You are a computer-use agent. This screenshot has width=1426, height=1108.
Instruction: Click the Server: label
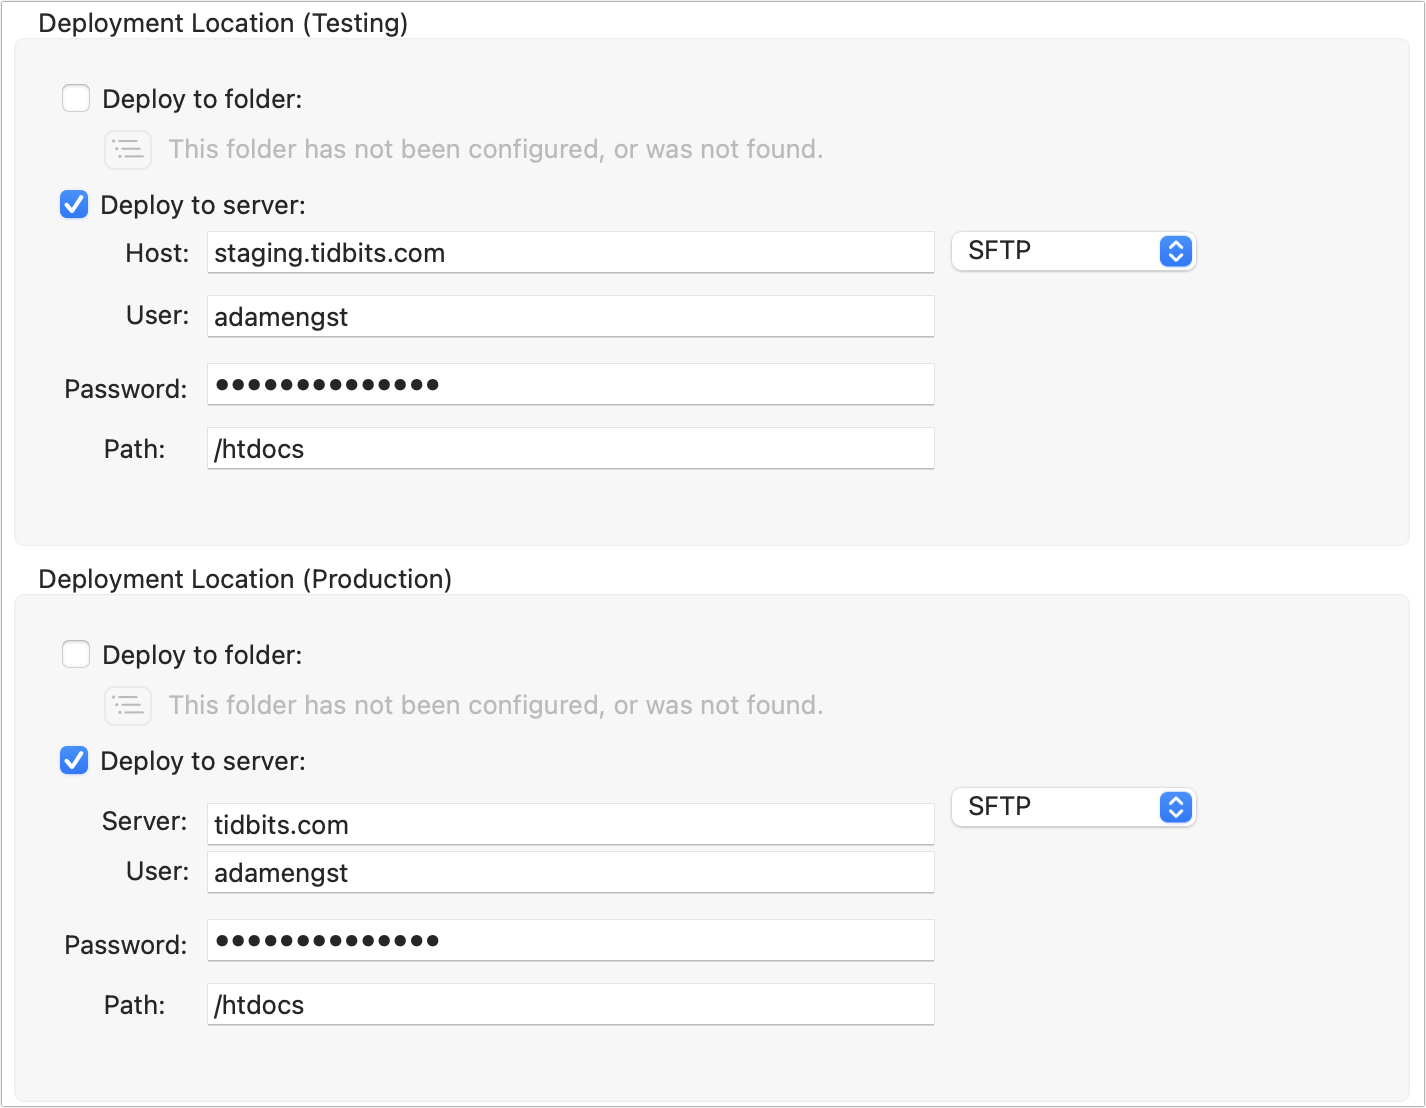[145, 821]
